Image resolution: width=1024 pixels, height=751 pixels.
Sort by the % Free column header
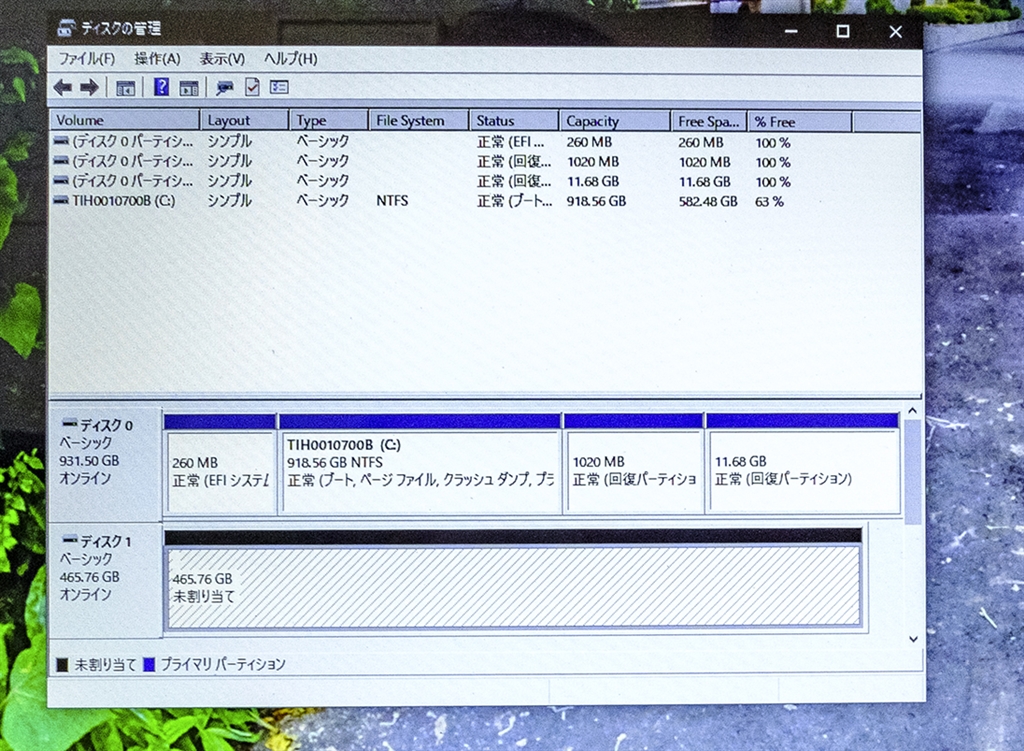800,121
